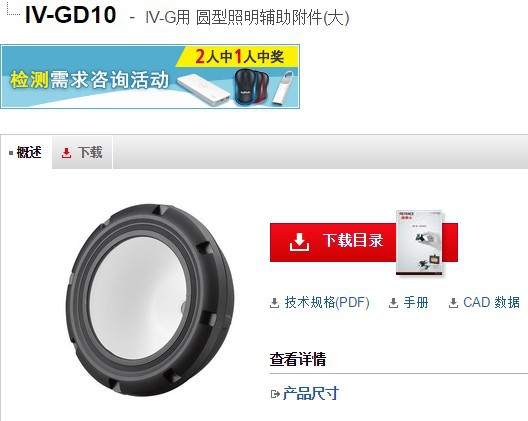
Task: Switch to the 下载 download tab
Action: click(x=82, y=153)
